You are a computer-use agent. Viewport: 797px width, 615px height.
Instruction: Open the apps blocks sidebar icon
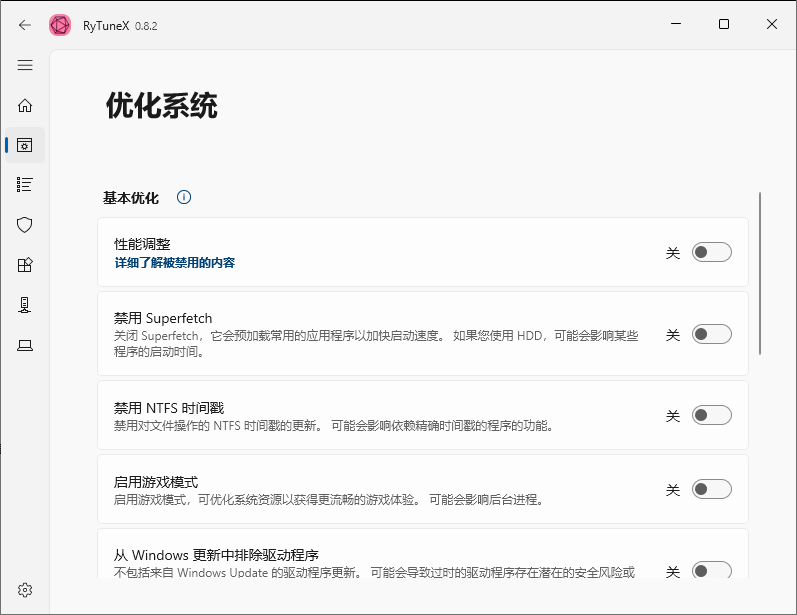[25, 265]
